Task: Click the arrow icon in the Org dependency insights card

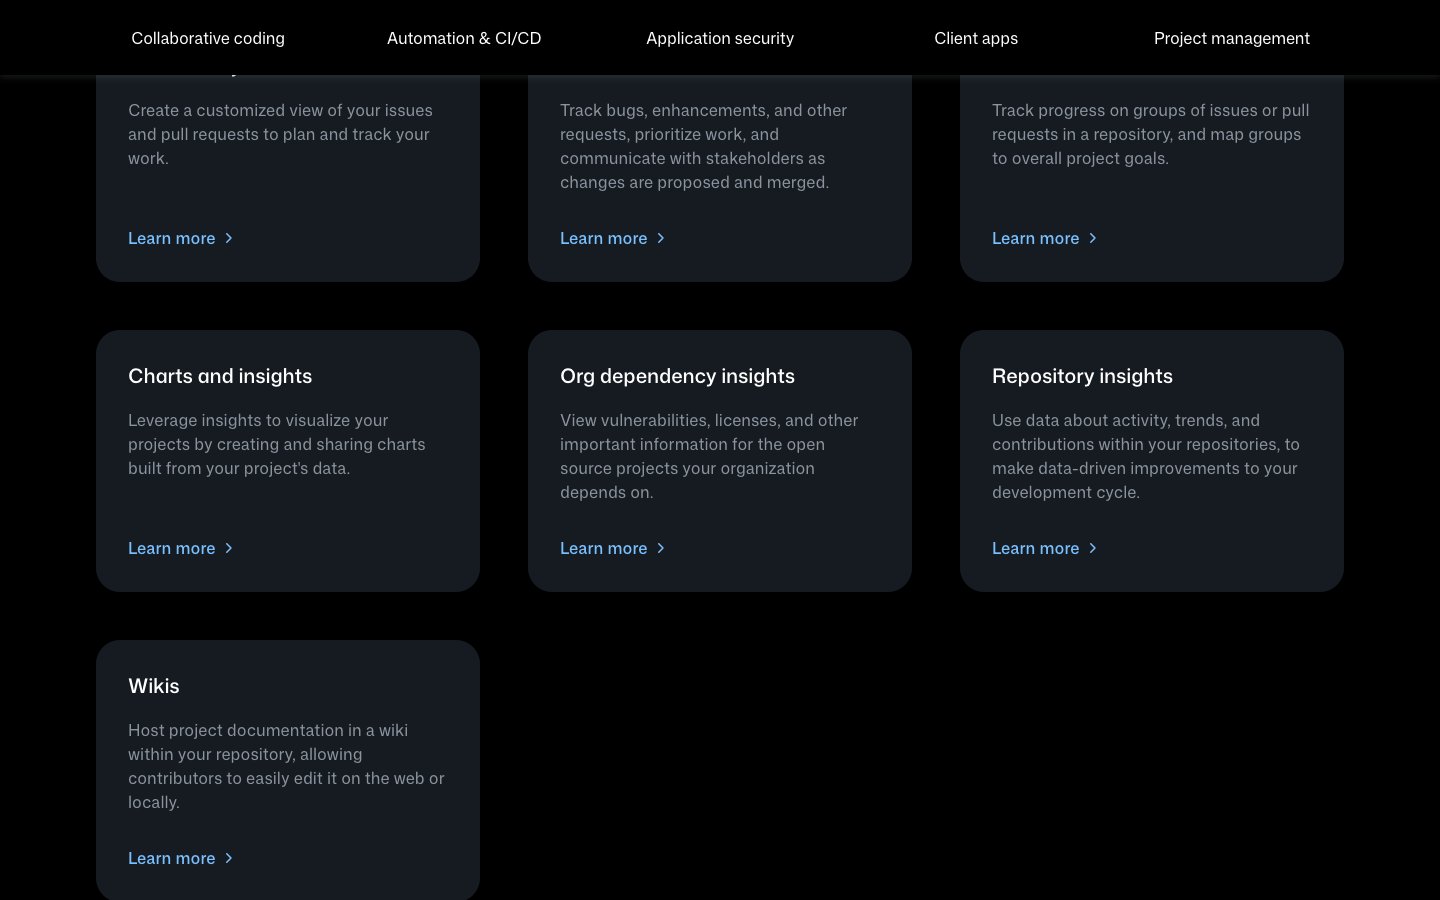Action: [x=660, y=548]
